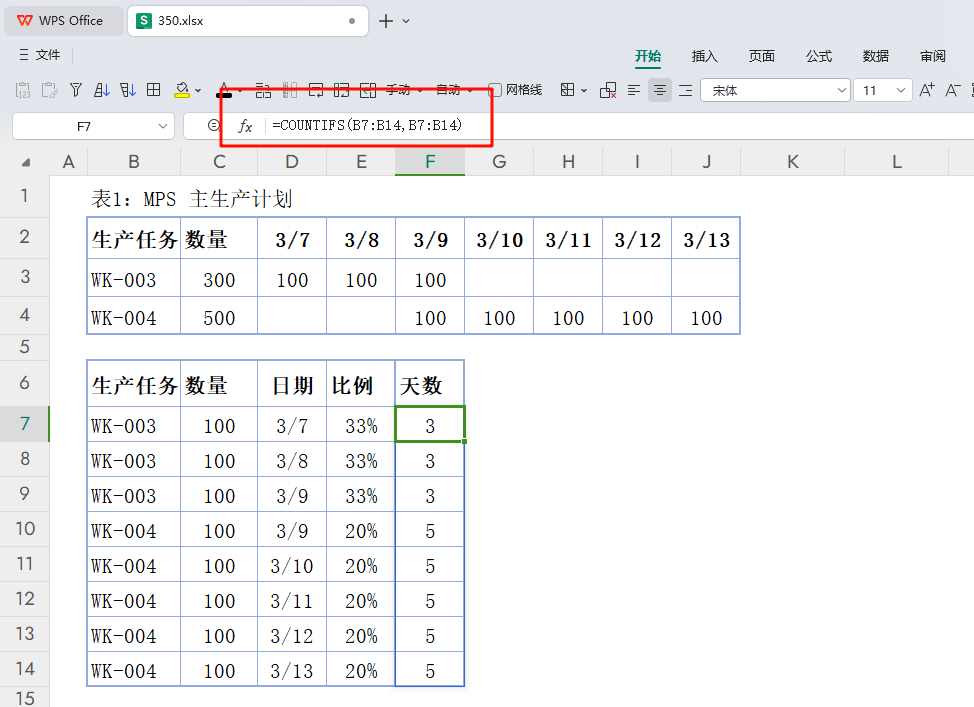Click the sort descending icon
This screenshot has height=707, width=974.
tap(128, 90)
